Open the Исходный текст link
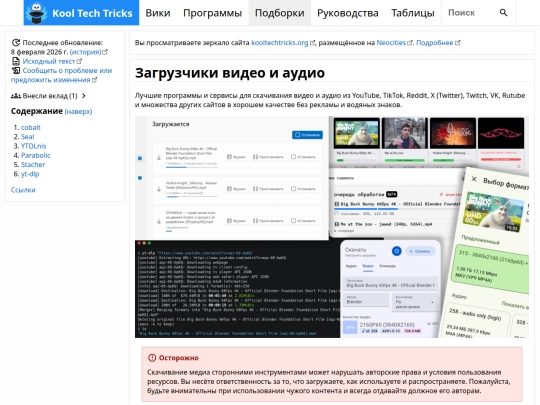 49,61
